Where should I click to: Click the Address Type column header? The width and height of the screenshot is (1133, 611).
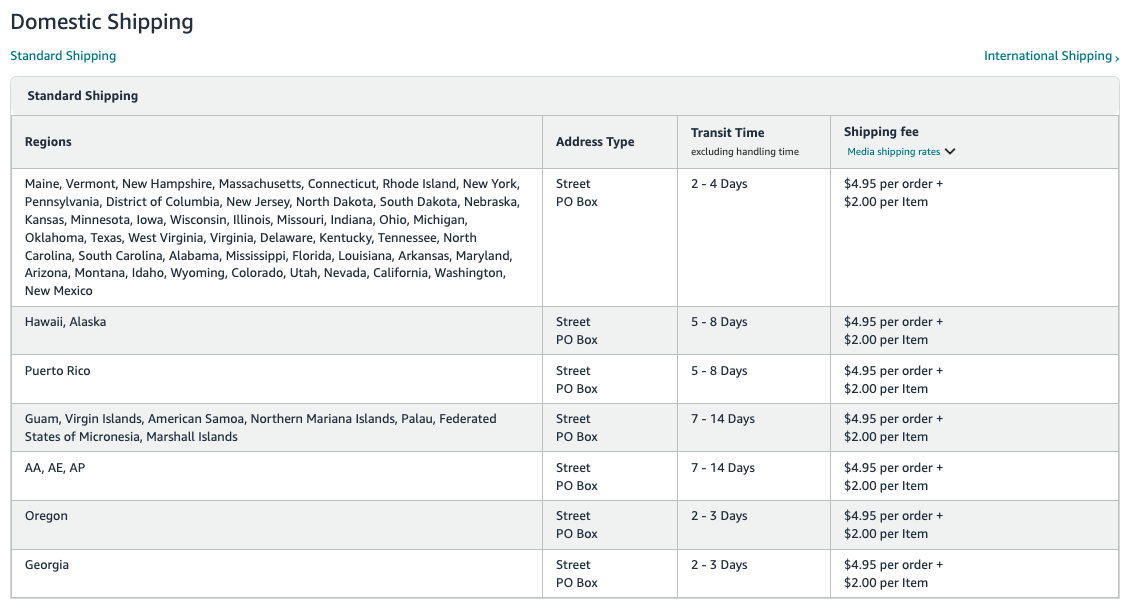click(x=610, y=142)
